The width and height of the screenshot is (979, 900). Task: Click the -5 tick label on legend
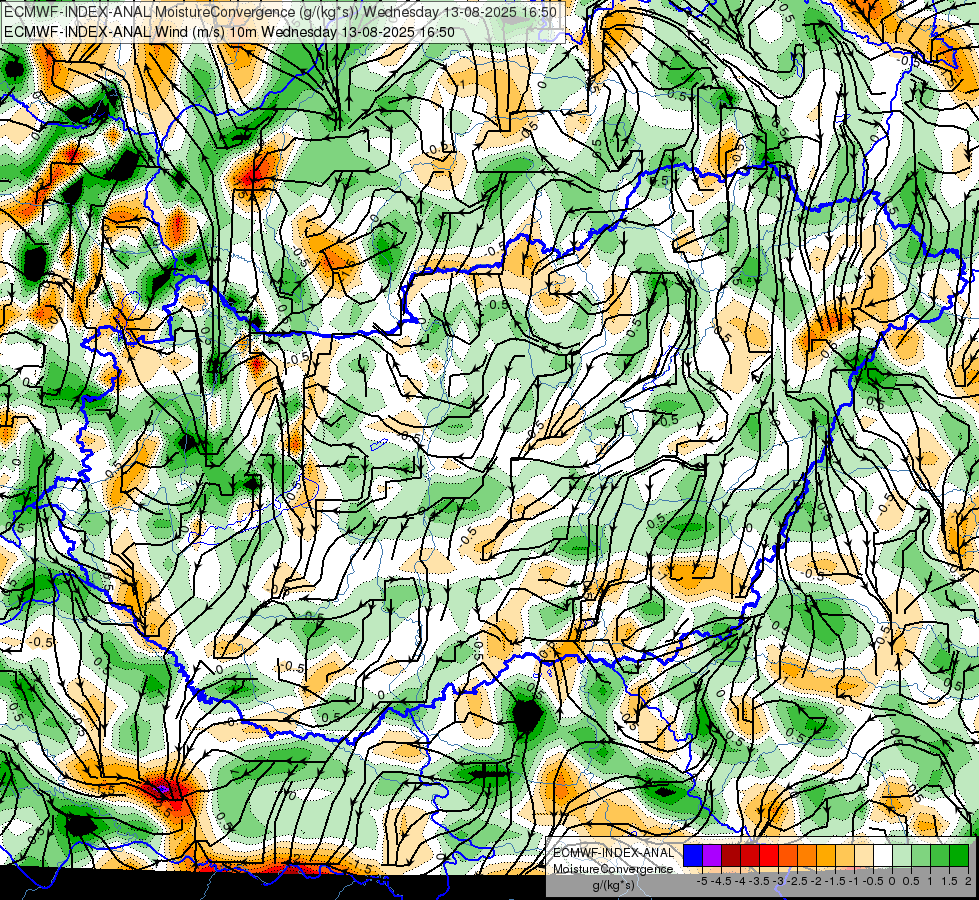(702, 881)
